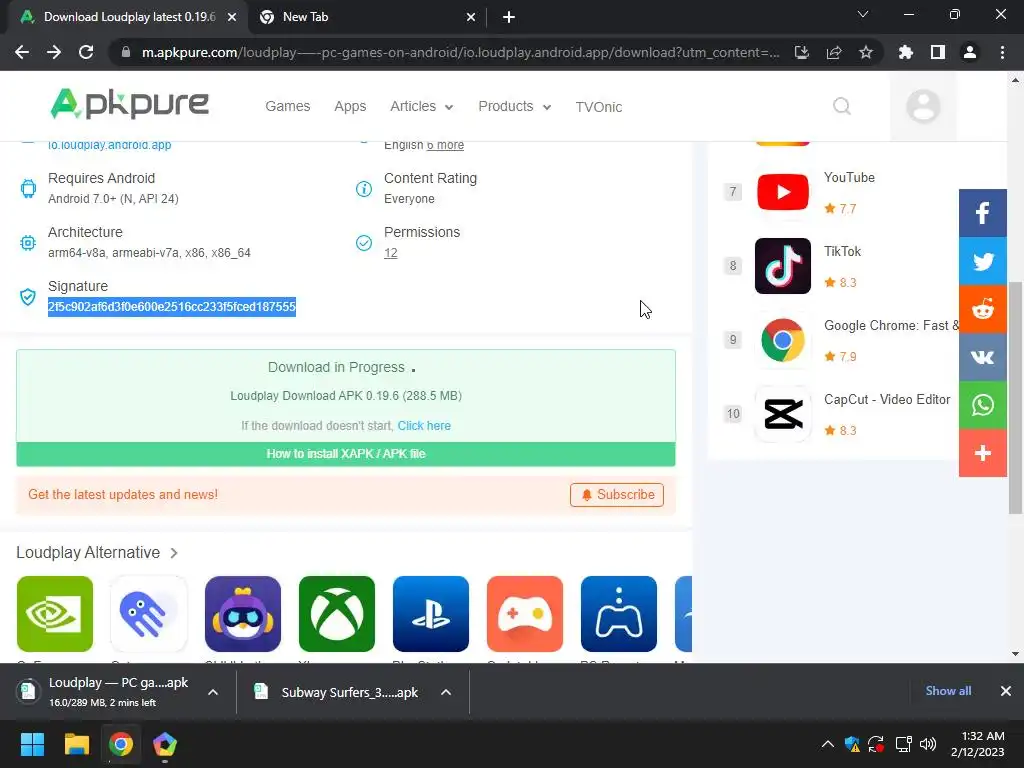This screenshot has width=1024, height=768.
Task: Share page on Reddit
Action: pyautogui.click(x=982, y=309)
